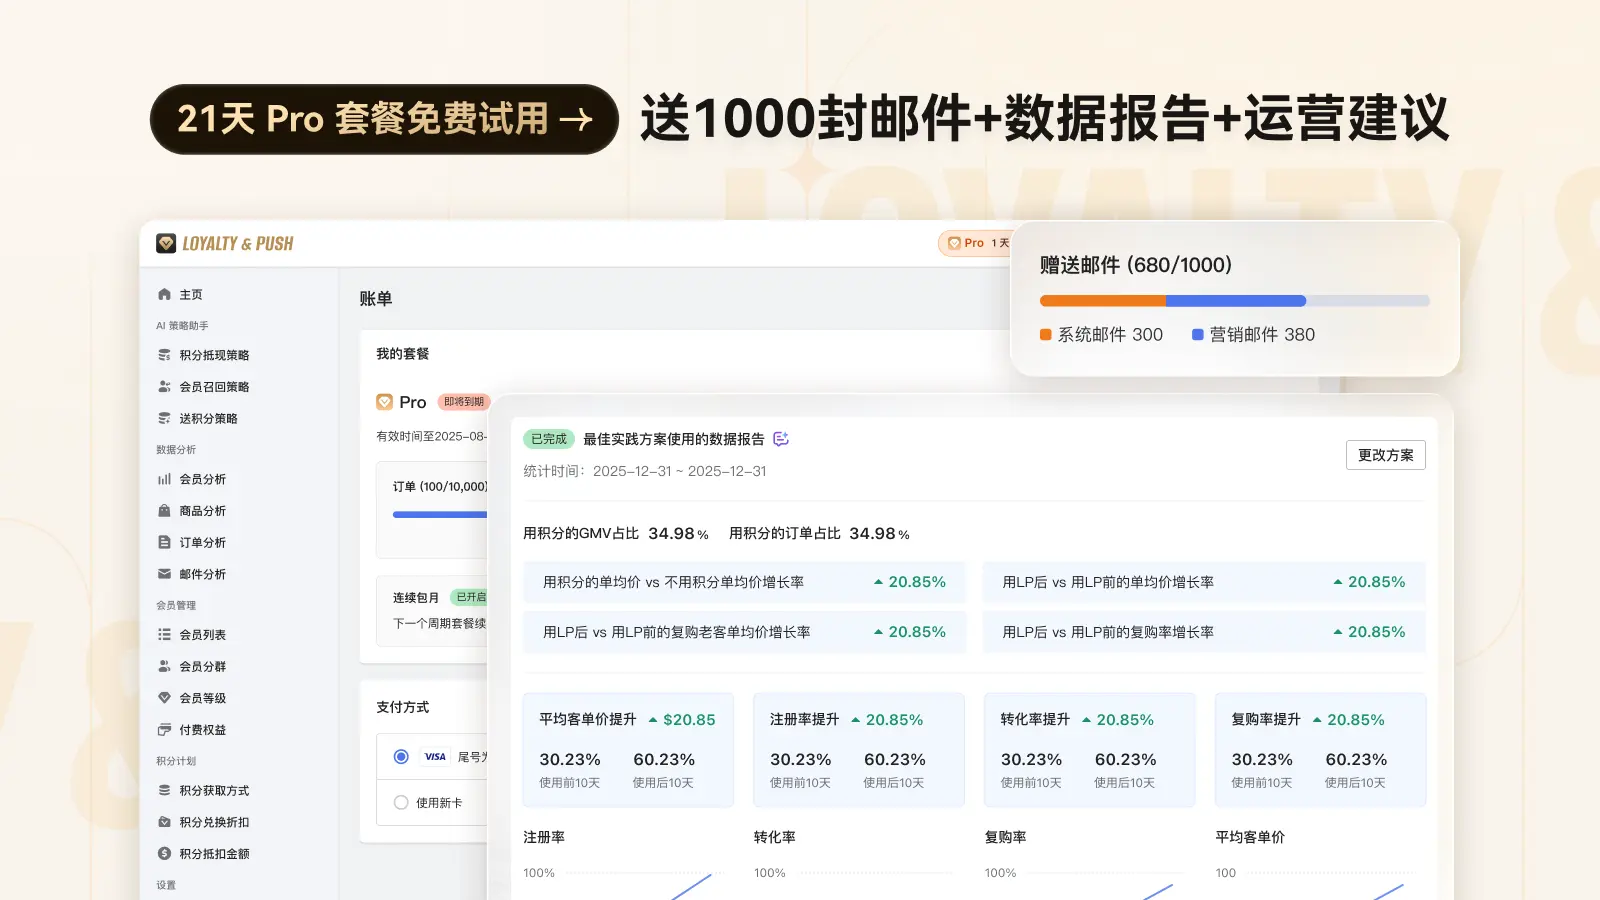
Task: Open 积分抵扣金额 settings
Action: (x=205, y=854)
